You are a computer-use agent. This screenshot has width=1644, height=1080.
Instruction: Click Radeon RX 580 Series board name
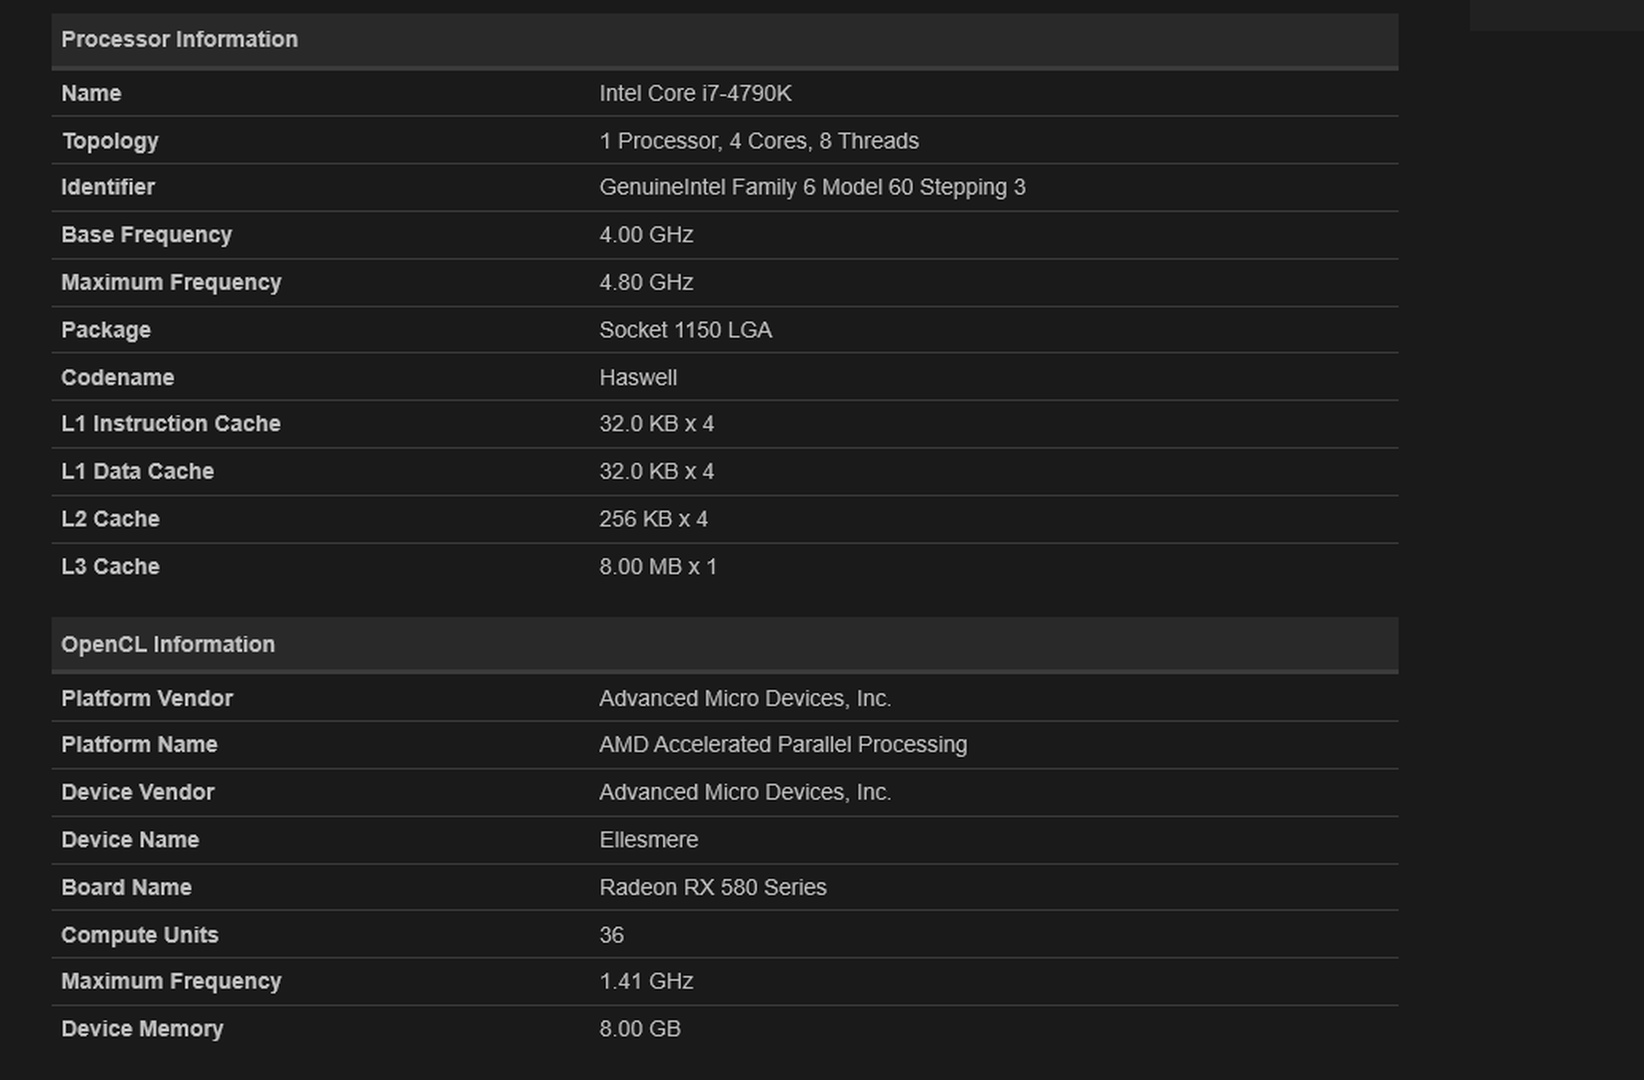pos(713,888)
